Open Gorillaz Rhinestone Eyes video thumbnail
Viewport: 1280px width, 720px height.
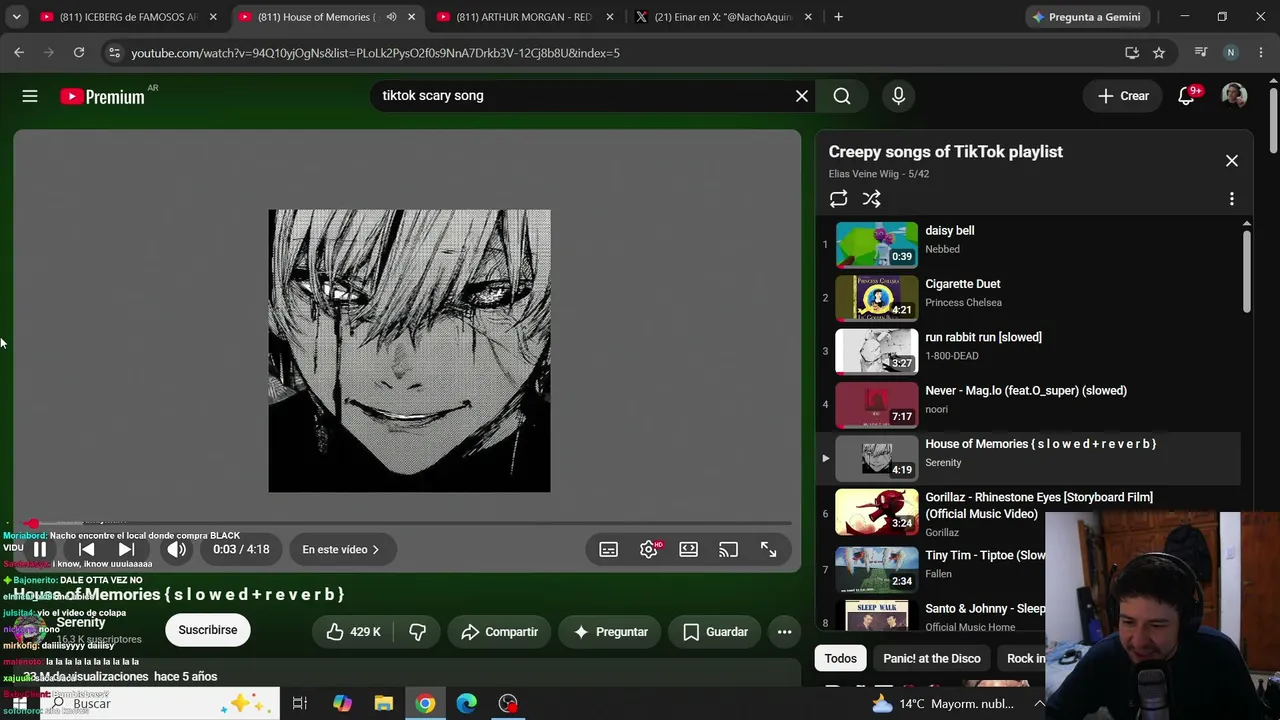pyautogui.click(x=877, y=512)
